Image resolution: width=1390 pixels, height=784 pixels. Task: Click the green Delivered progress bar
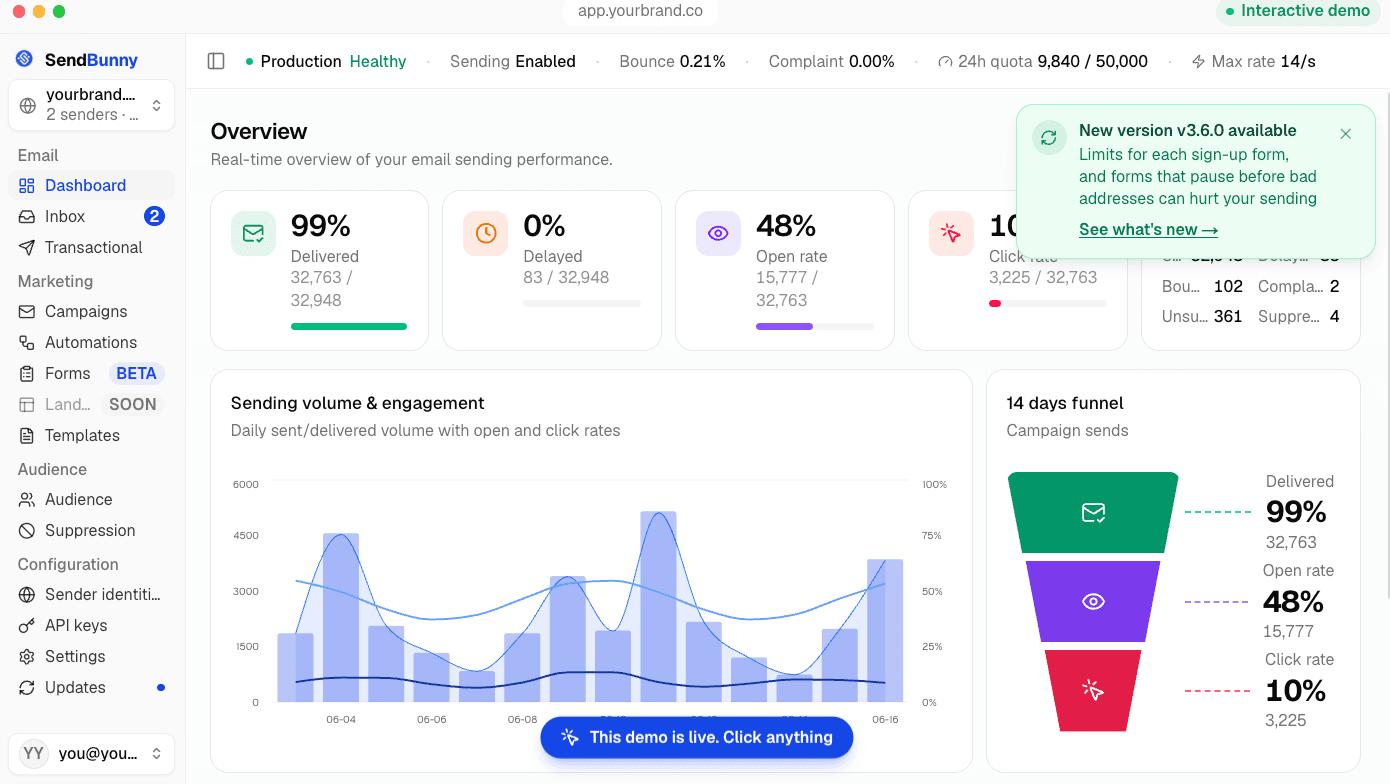(349, 326)
